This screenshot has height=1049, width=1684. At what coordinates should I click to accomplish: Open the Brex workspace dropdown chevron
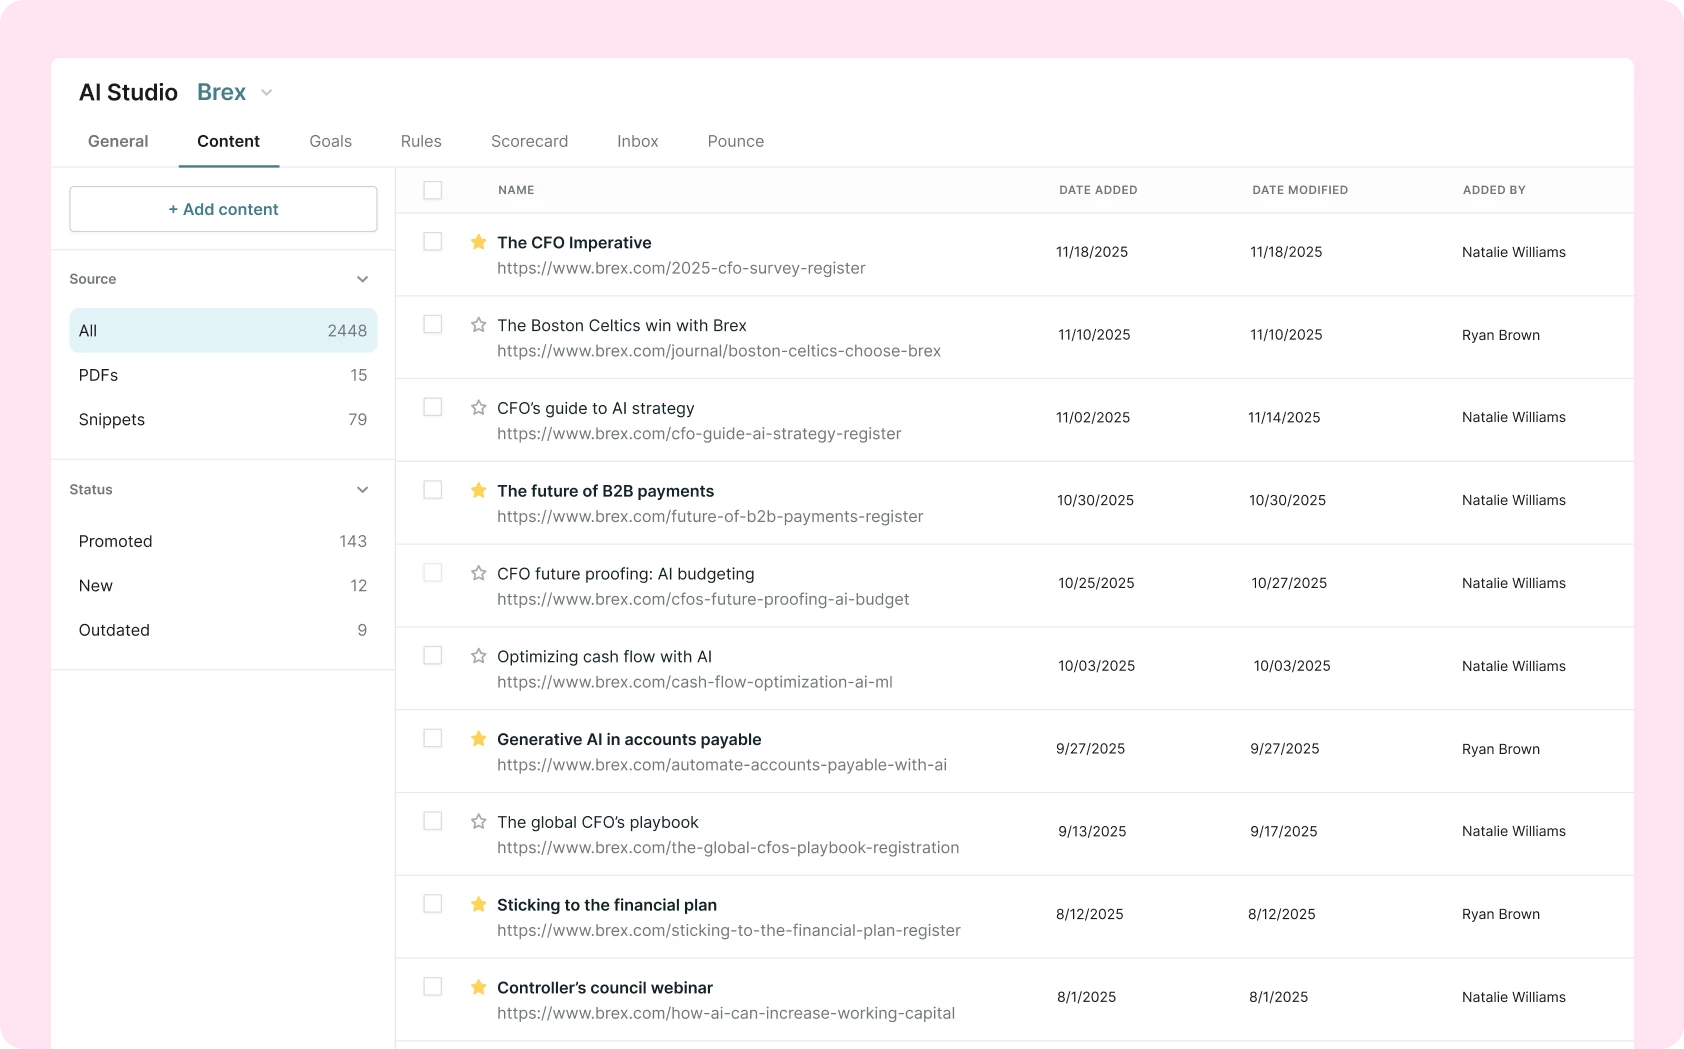(267, 93)
